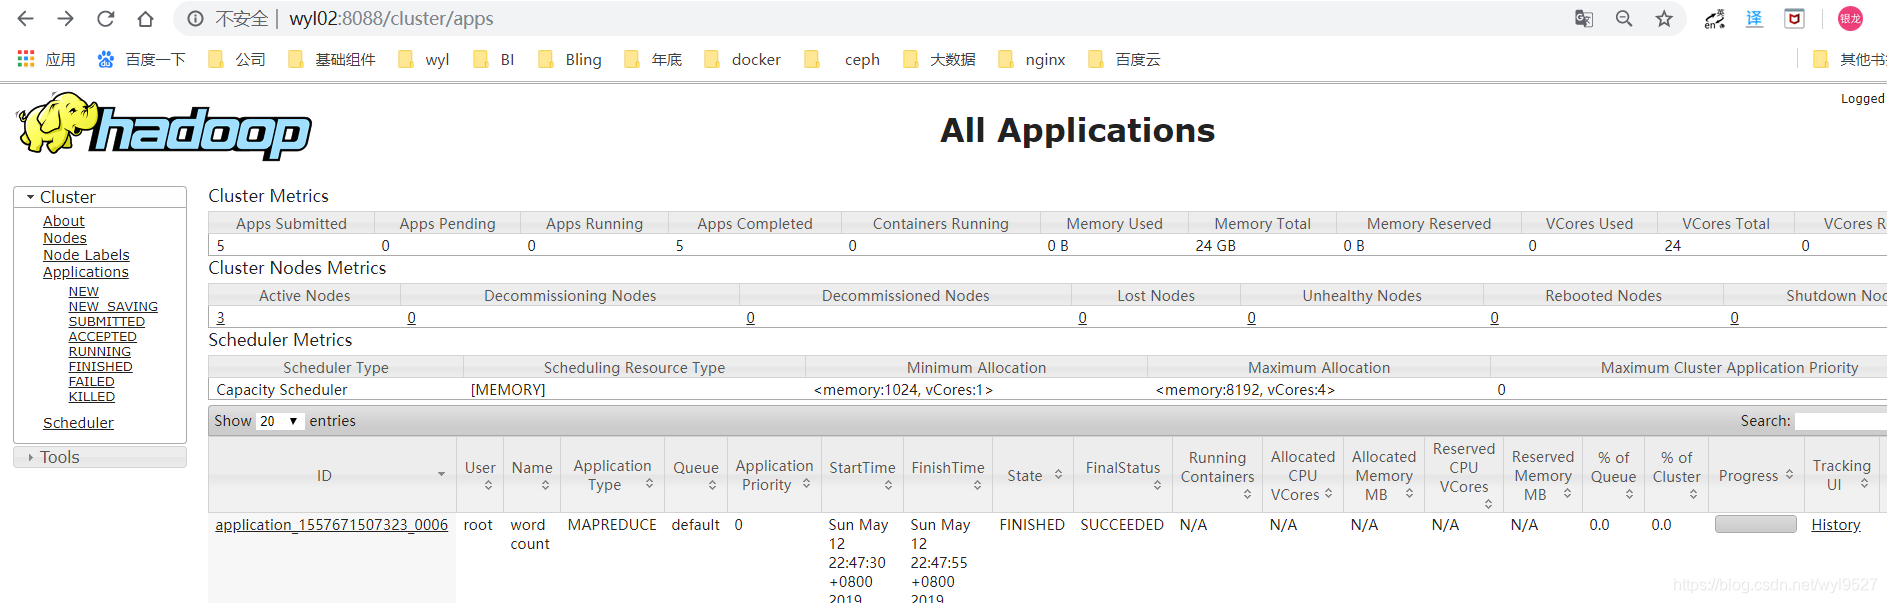Reload the page with the refresh icon
This screenshot has width=1887, height=603.
tap(105, 19)
